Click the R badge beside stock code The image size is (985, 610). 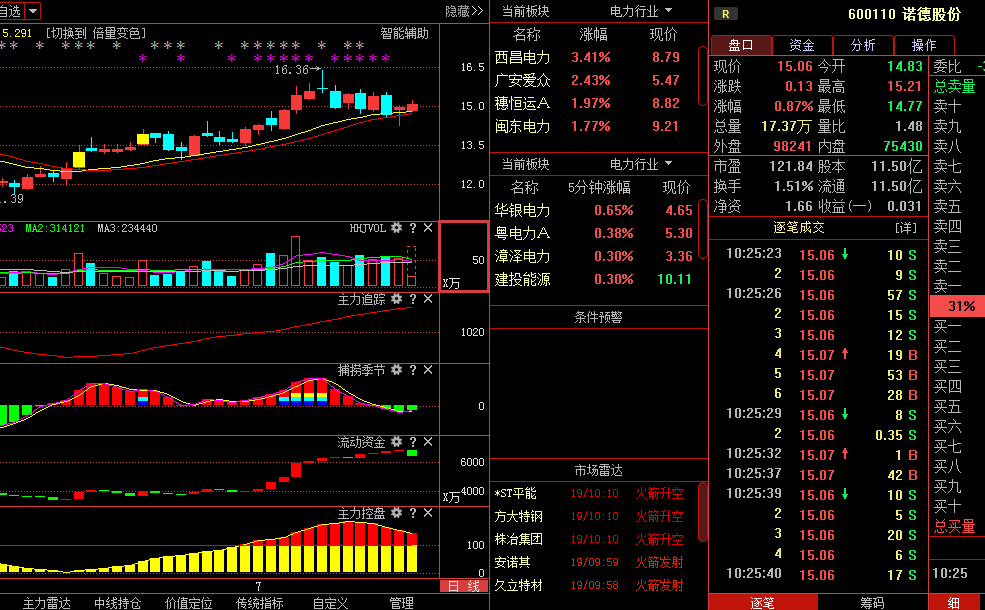pos(726,14)
